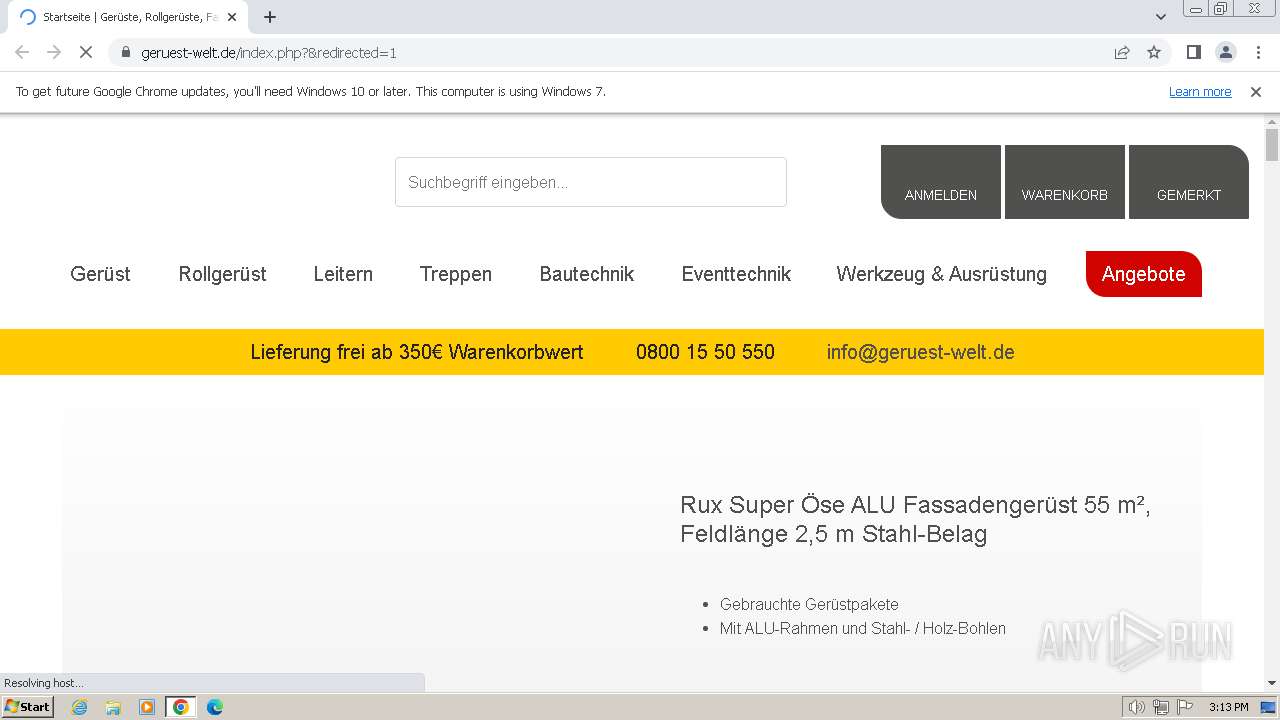Screen dimensions: 1280x720
Task: Open the Treppen menu category
Action: coord(456,274)
